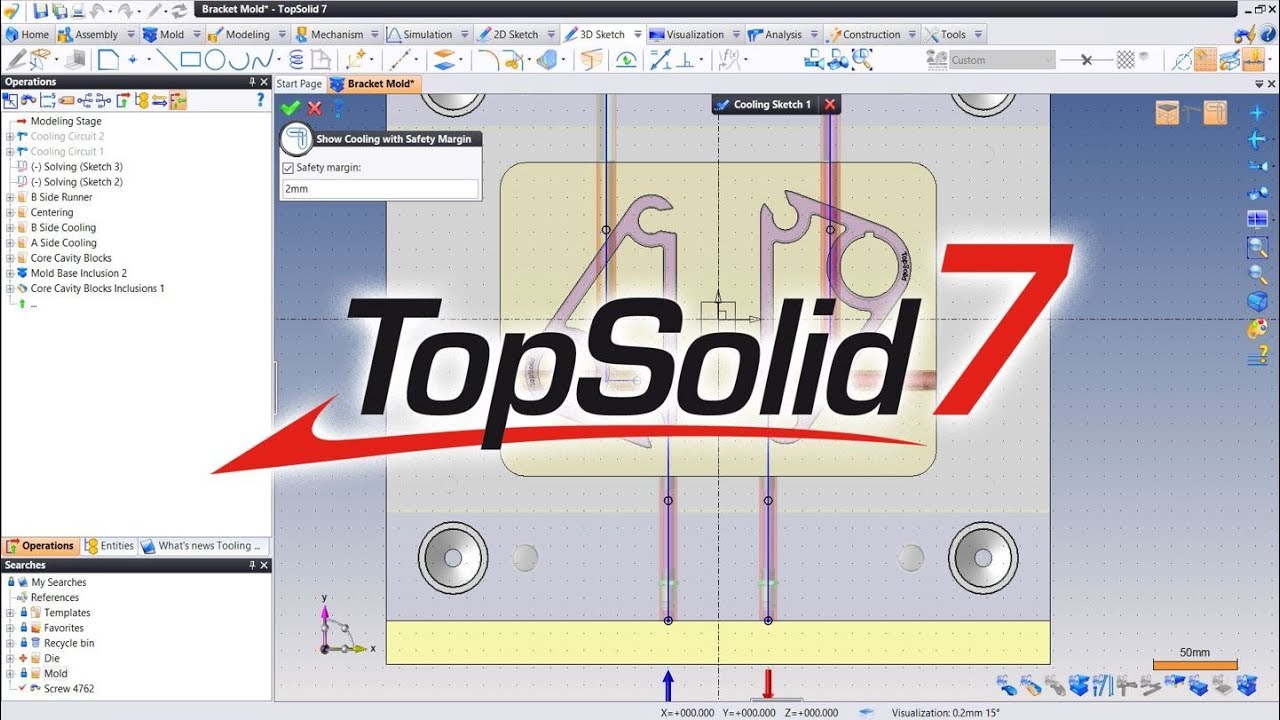Click the Dimension tool icon
Image resolution: width=1280 pixels, height=720 pixels.
(660, 59)
